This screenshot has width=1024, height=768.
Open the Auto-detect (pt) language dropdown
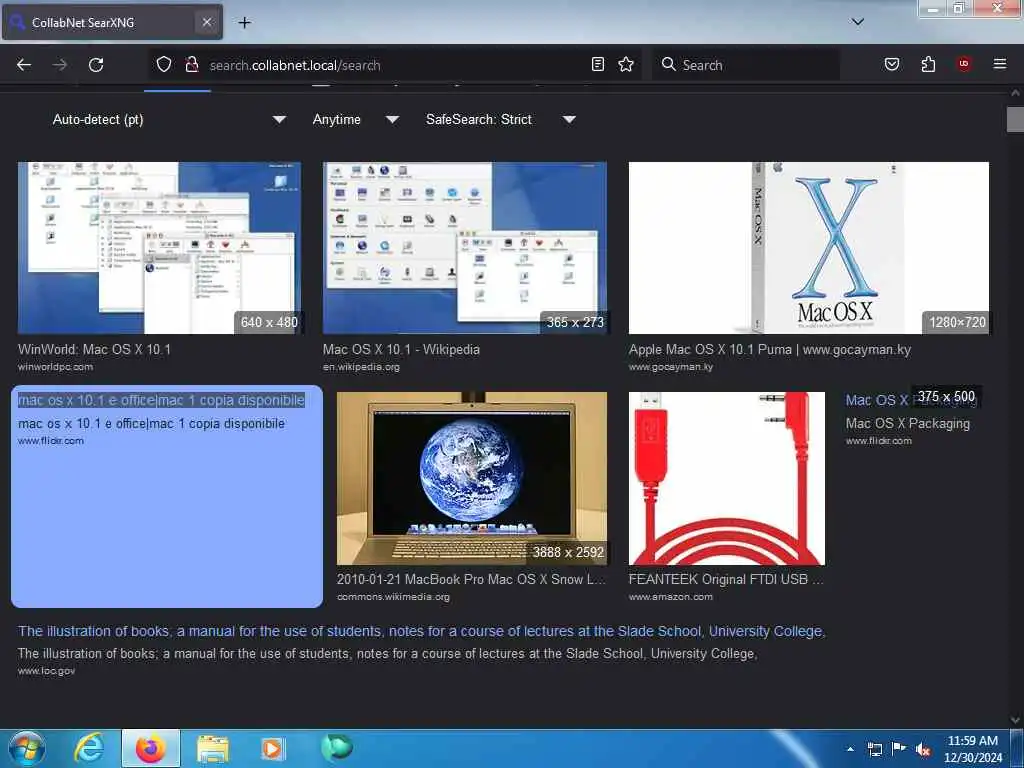(168, 120)
